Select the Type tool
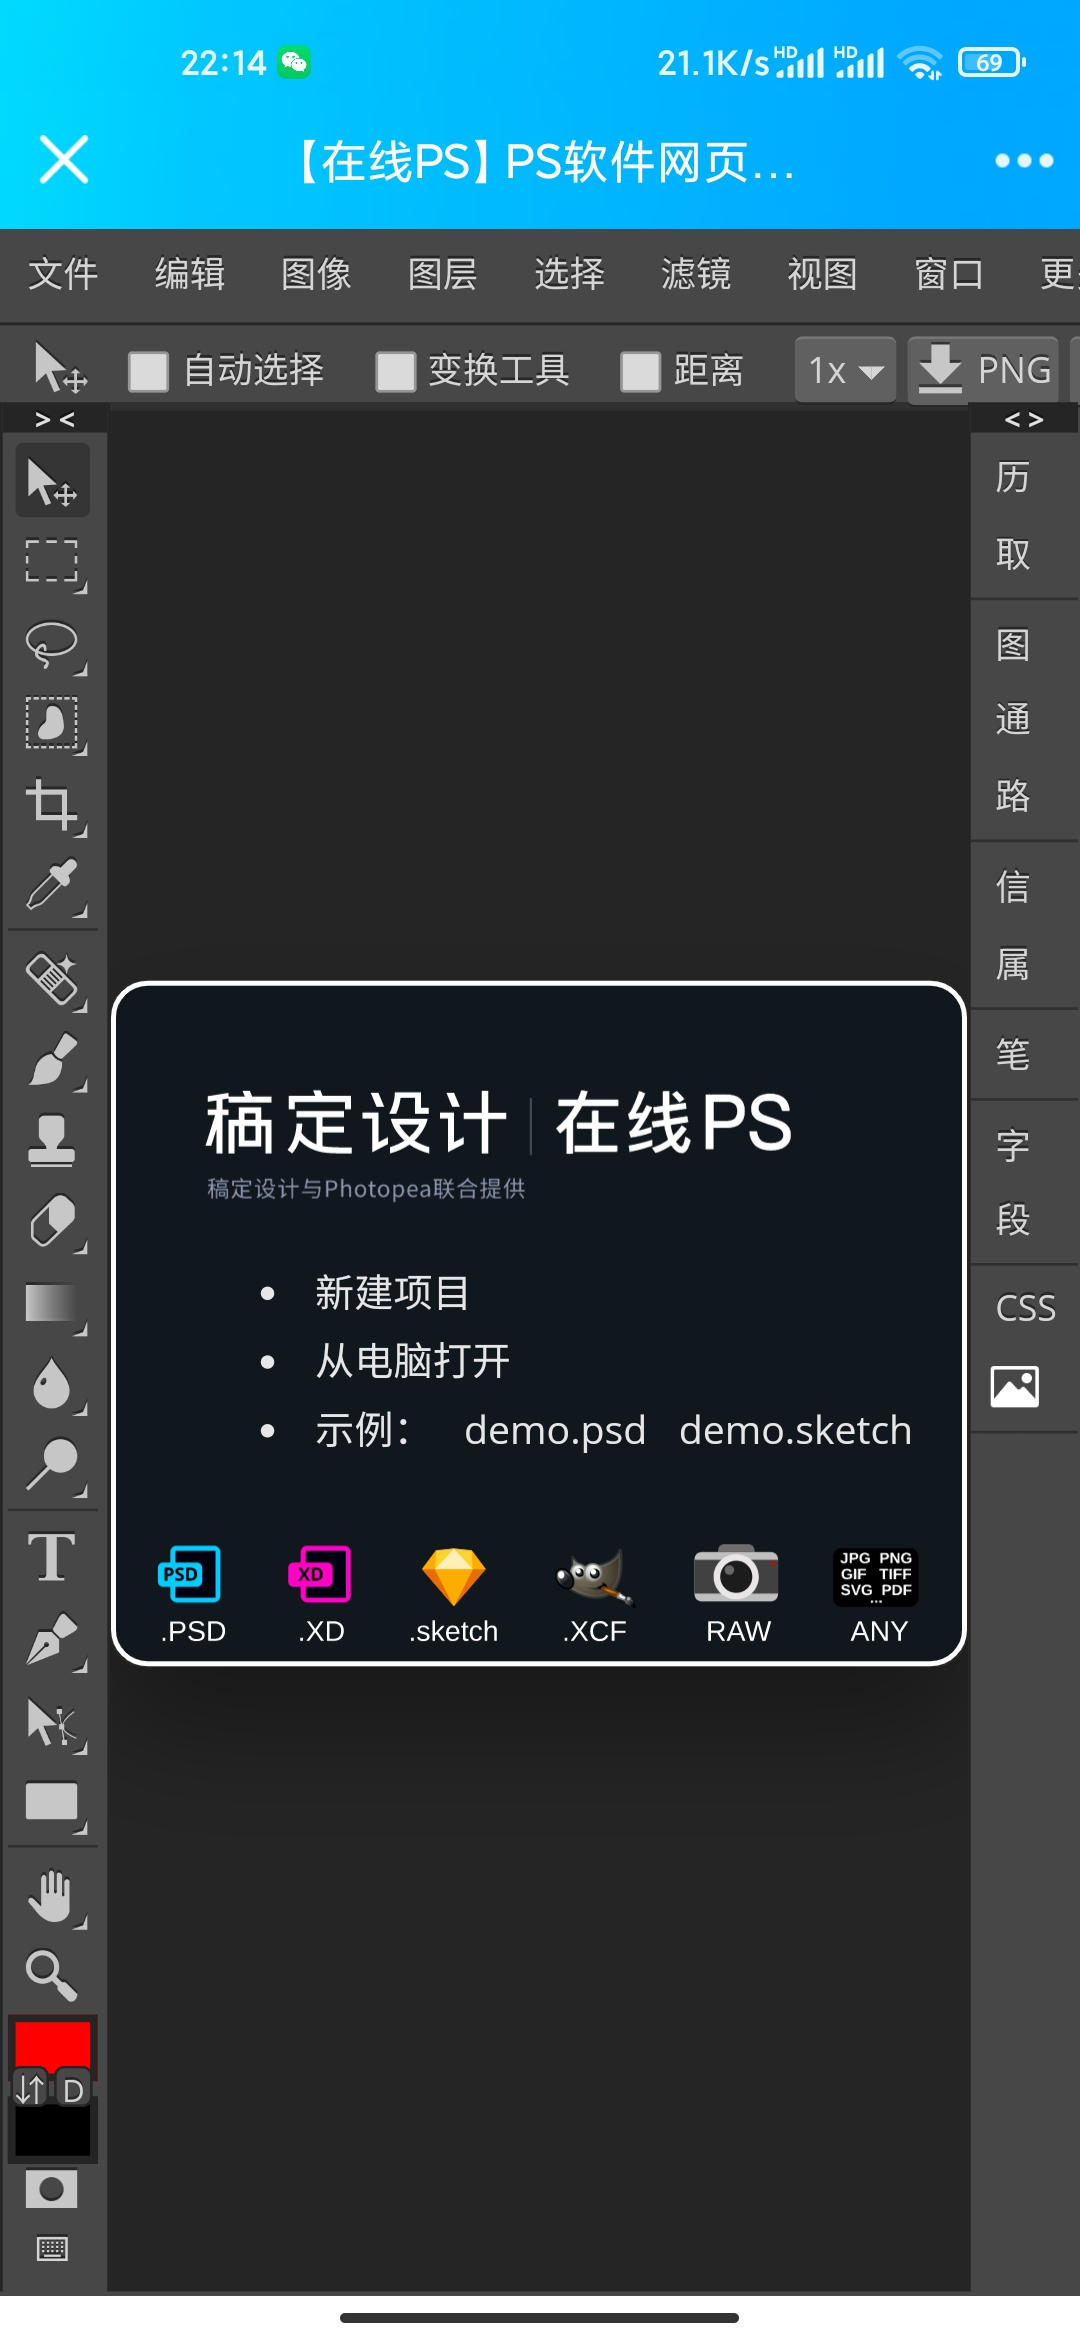The width and height of the screenshot is (1080, 2340). [53, 1557]
